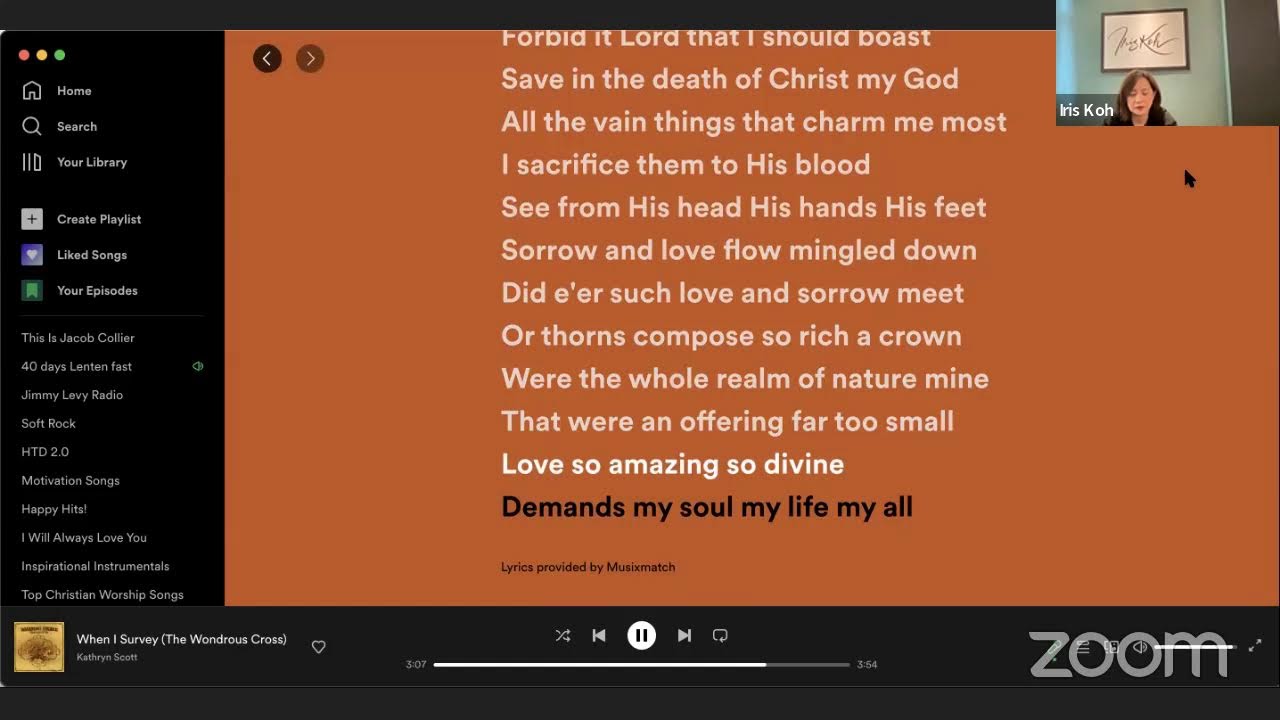Toggle shuffle playback
The image size is (1280, 720).
563,635
